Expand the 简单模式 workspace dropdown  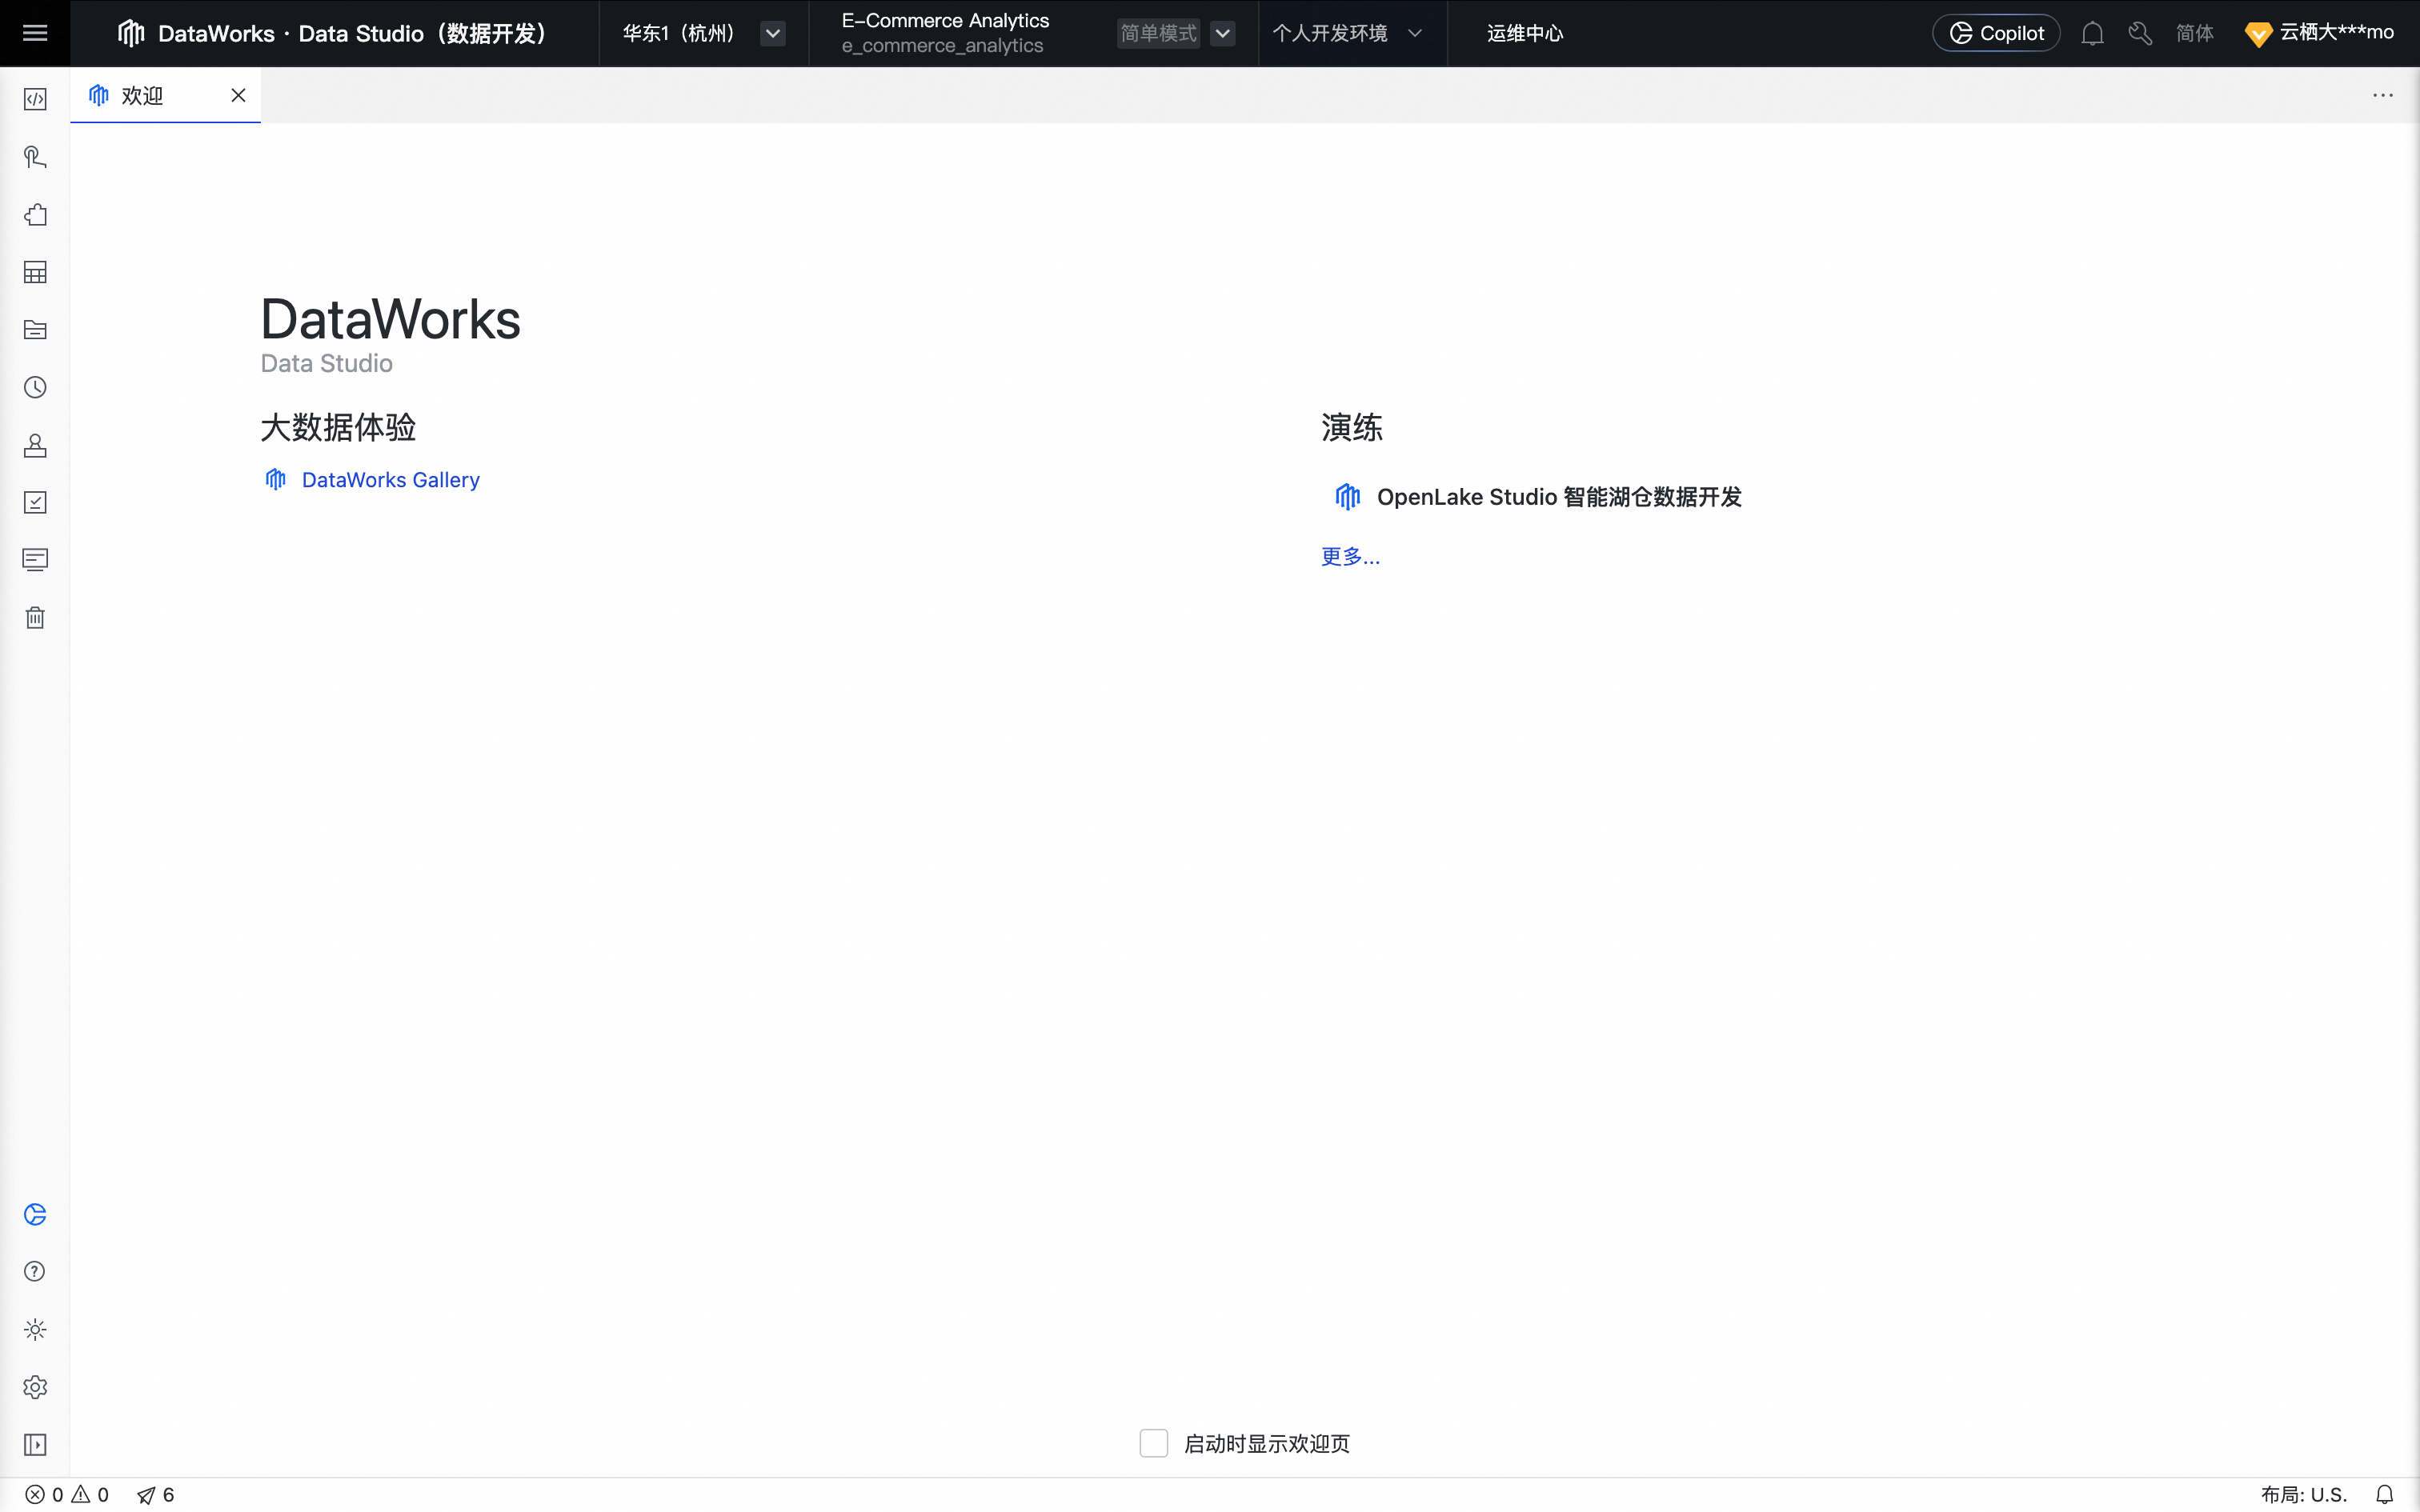click(x=1222, y=34)
